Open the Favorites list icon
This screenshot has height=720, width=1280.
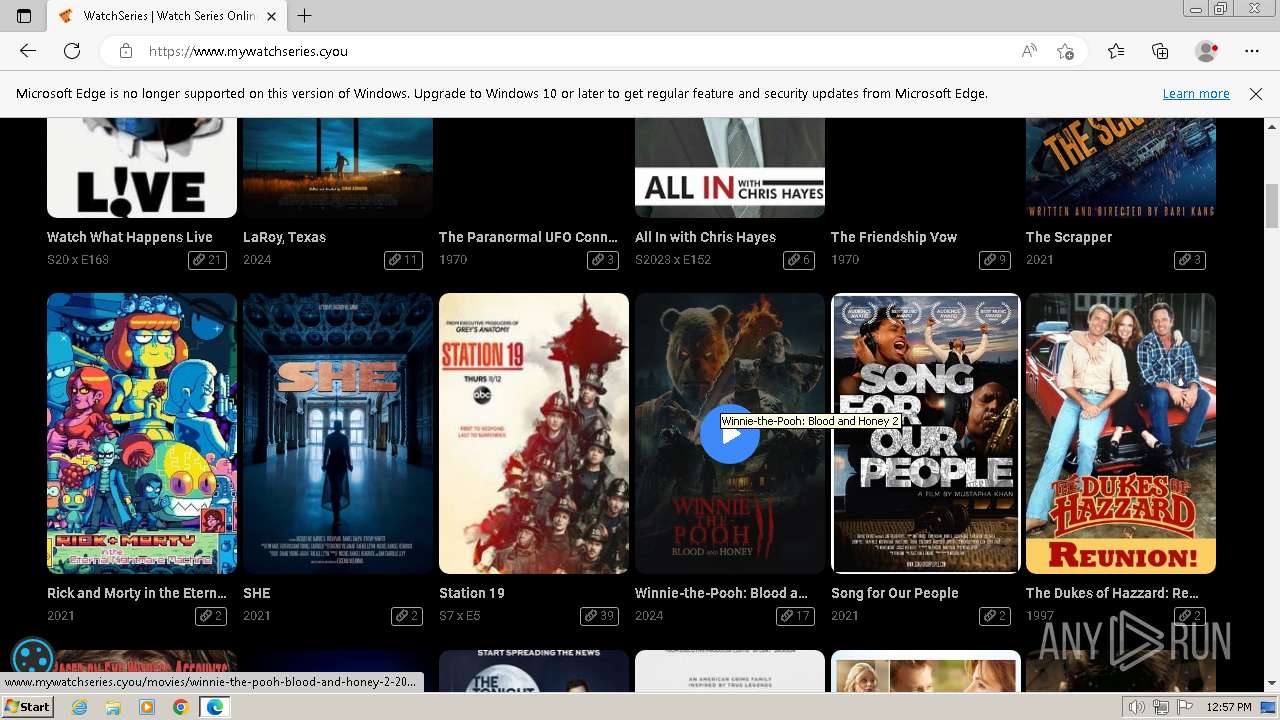(x=1116, y=51)
